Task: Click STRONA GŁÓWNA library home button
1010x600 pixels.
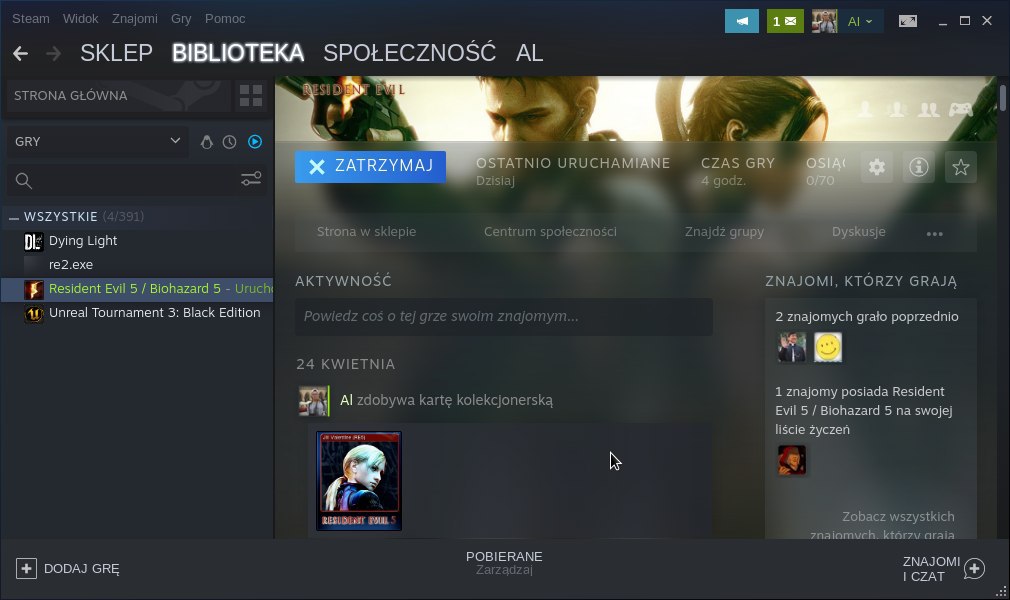Action: pyautogui.click(x=119, y=95)
